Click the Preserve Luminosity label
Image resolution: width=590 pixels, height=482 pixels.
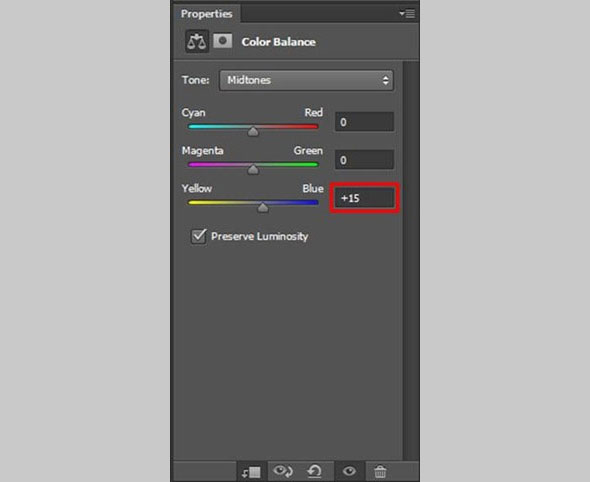tap(259, 236)
